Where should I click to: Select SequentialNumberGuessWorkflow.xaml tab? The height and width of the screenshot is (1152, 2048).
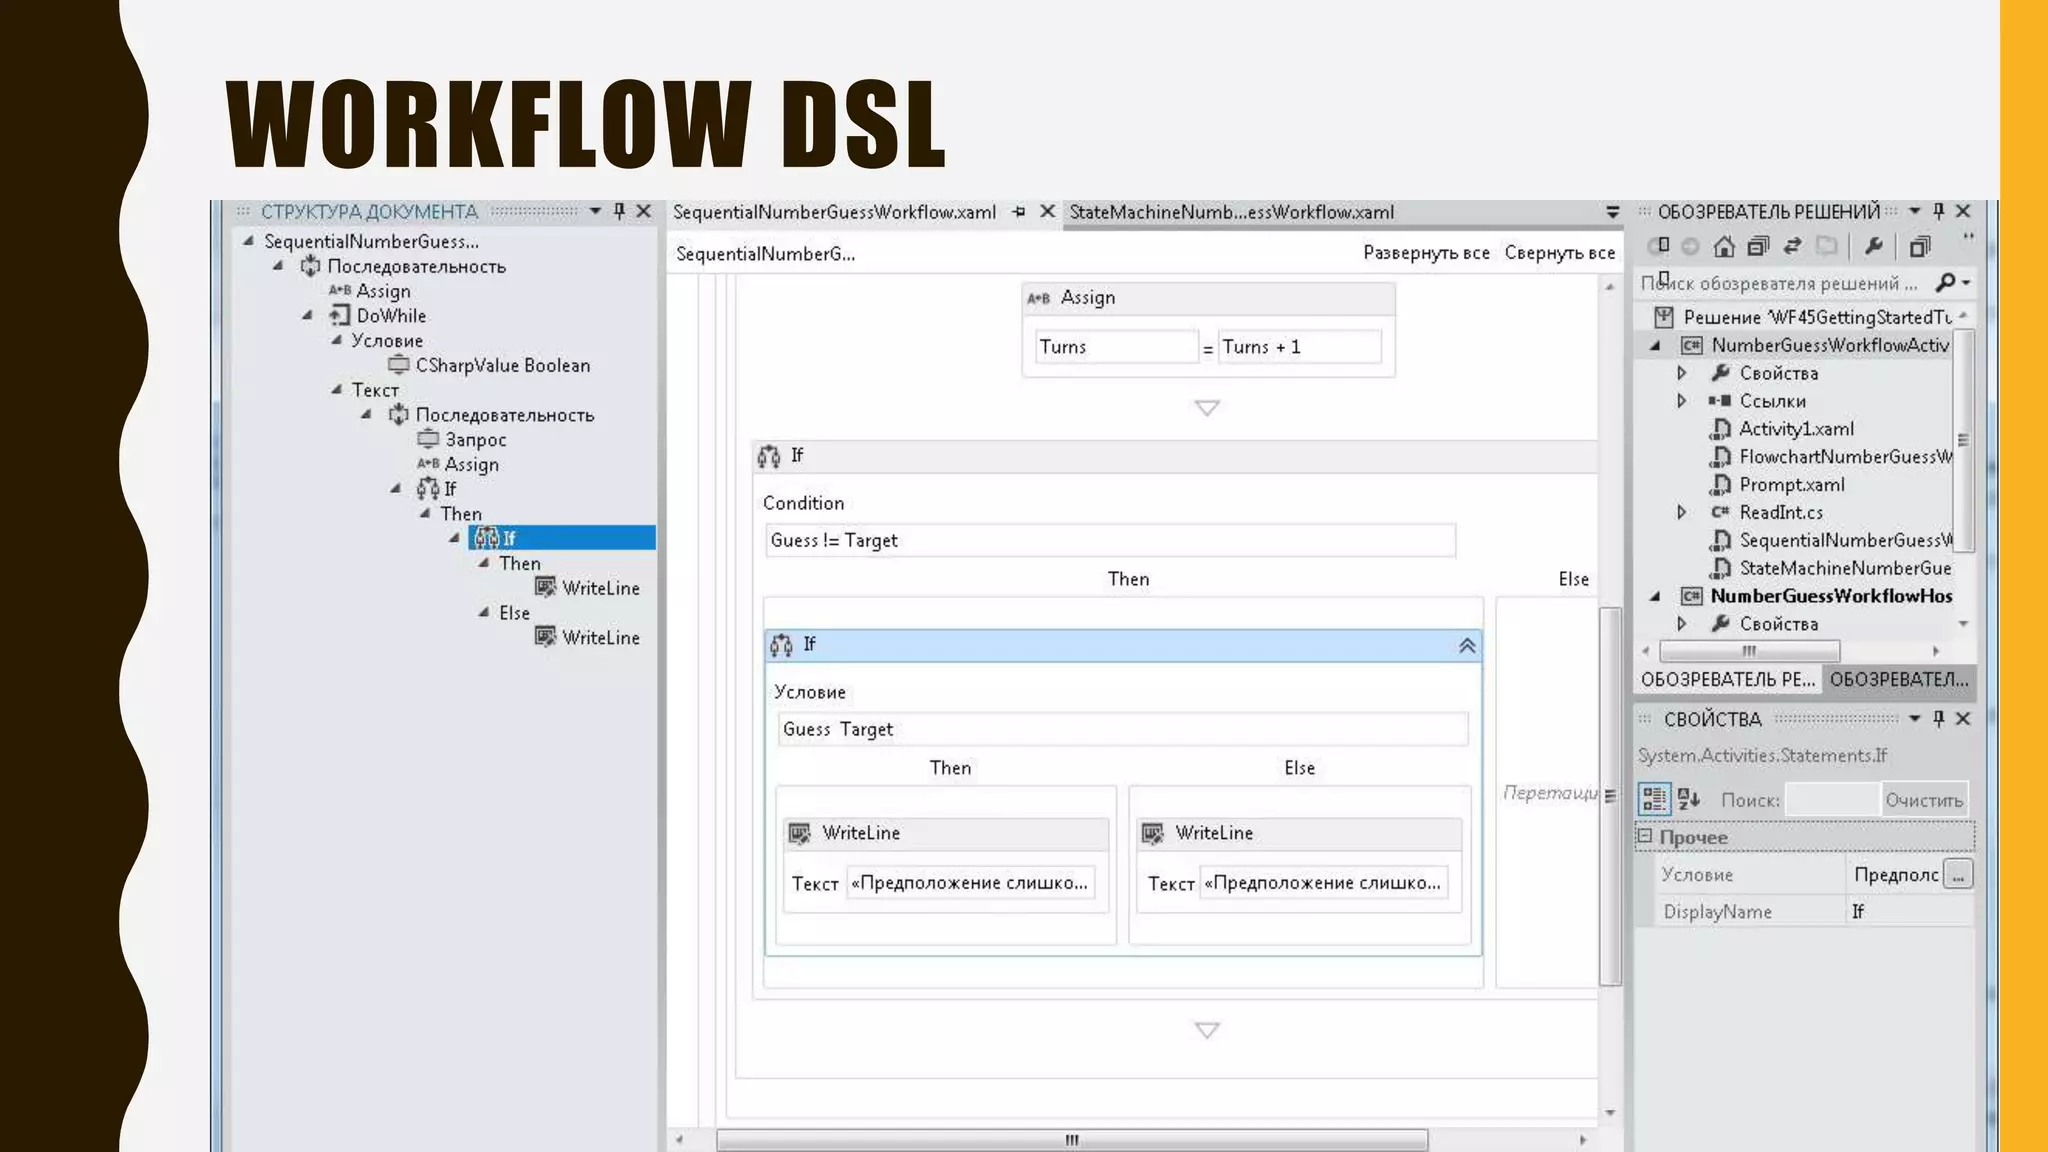point(834,212)
